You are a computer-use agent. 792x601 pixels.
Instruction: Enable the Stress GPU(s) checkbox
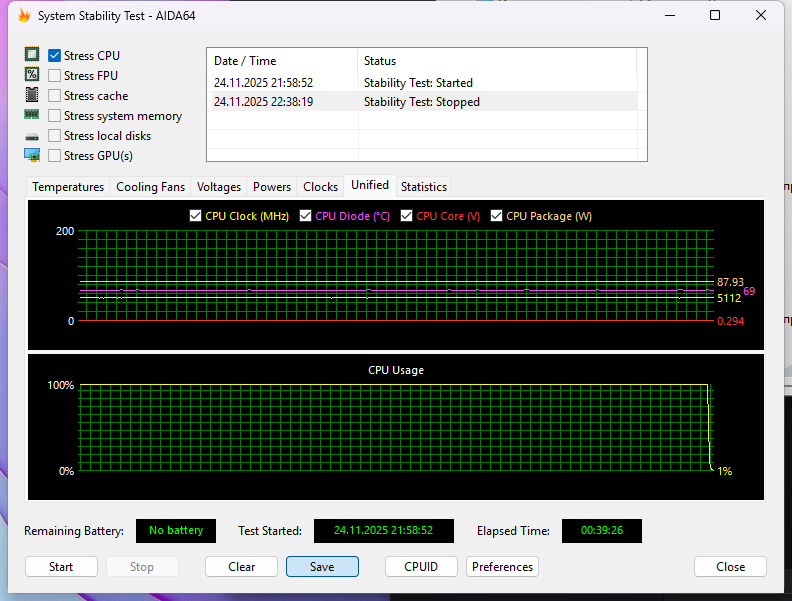[55, 156]
